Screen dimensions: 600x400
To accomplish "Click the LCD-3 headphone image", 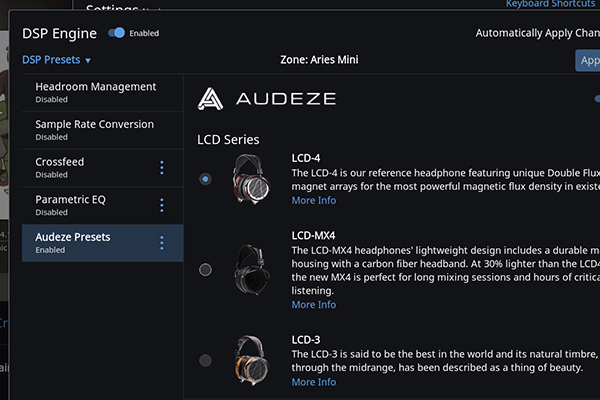I will coord(251,360).
